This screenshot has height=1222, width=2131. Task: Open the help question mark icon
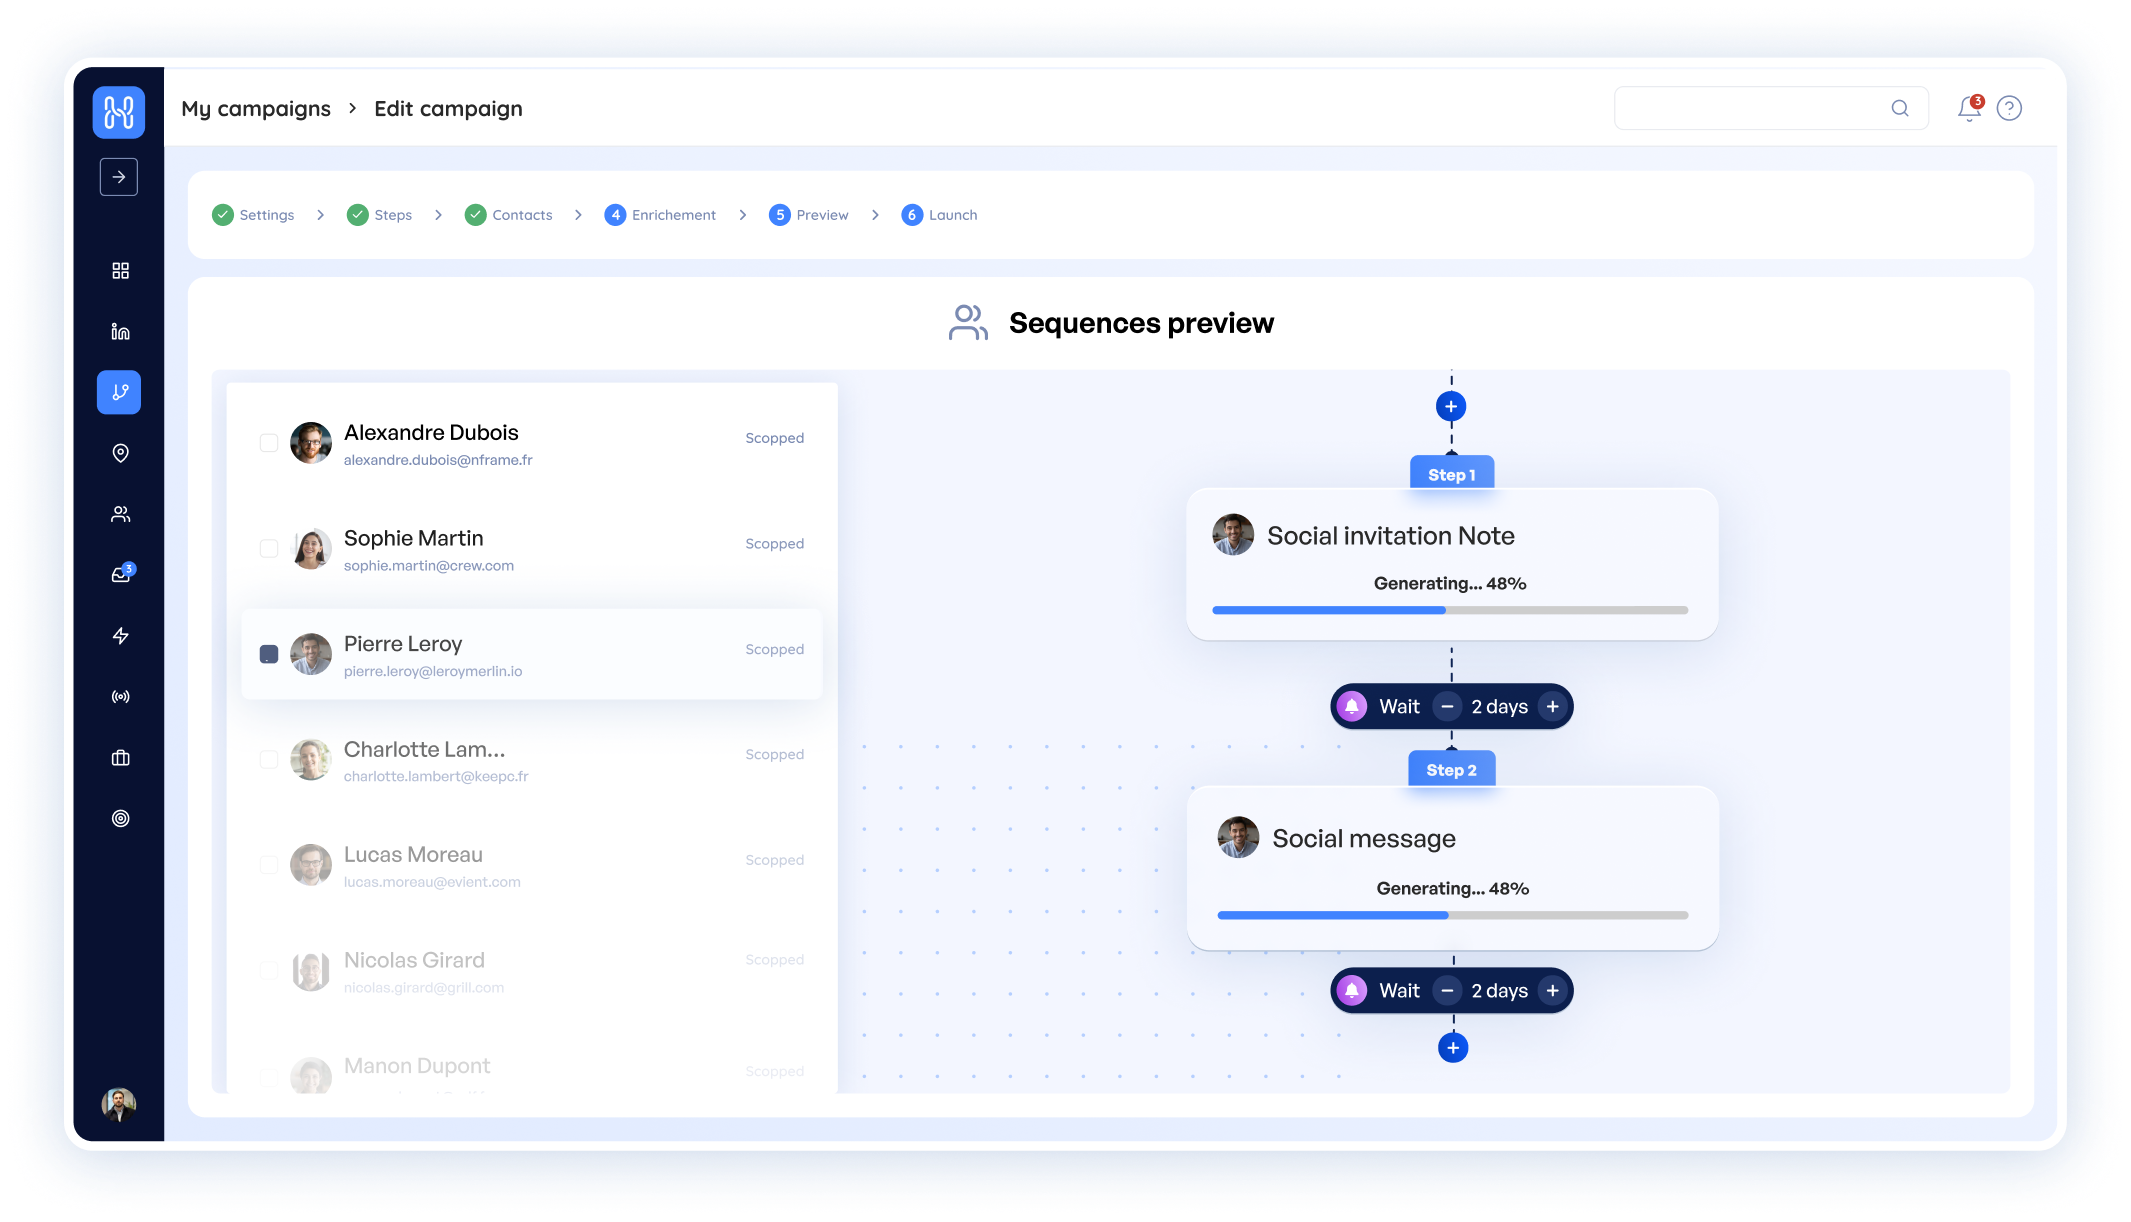(x=2008, y=108)
